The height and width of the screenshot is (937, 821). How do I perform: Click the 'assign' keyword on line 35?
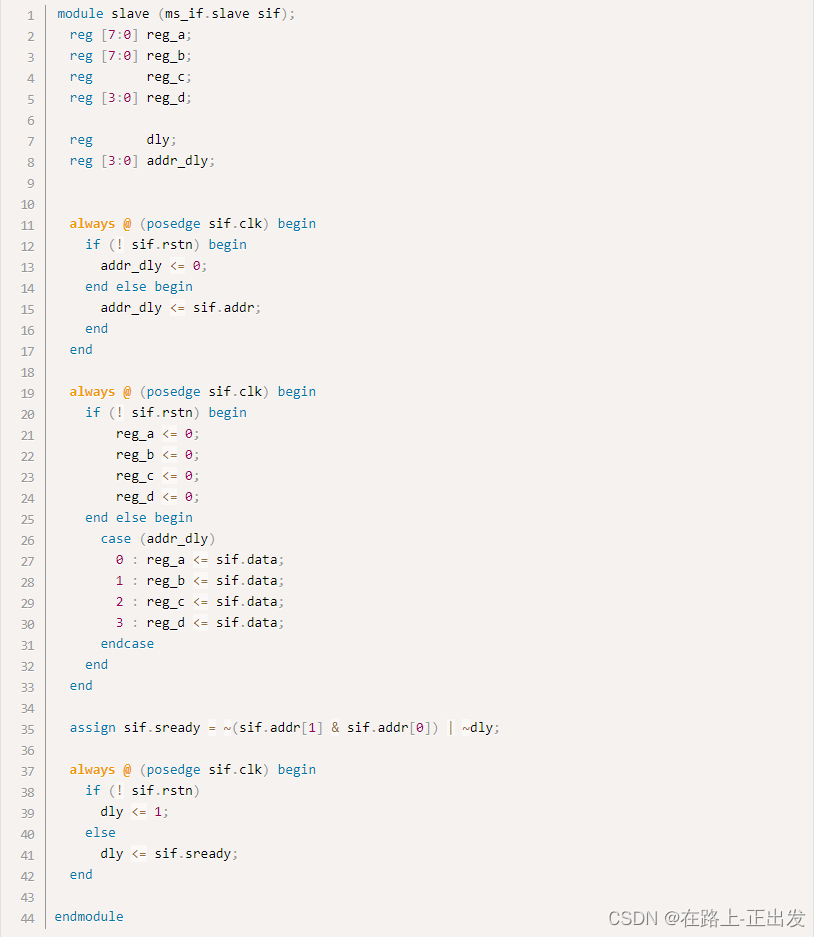(x=93, y=728)
